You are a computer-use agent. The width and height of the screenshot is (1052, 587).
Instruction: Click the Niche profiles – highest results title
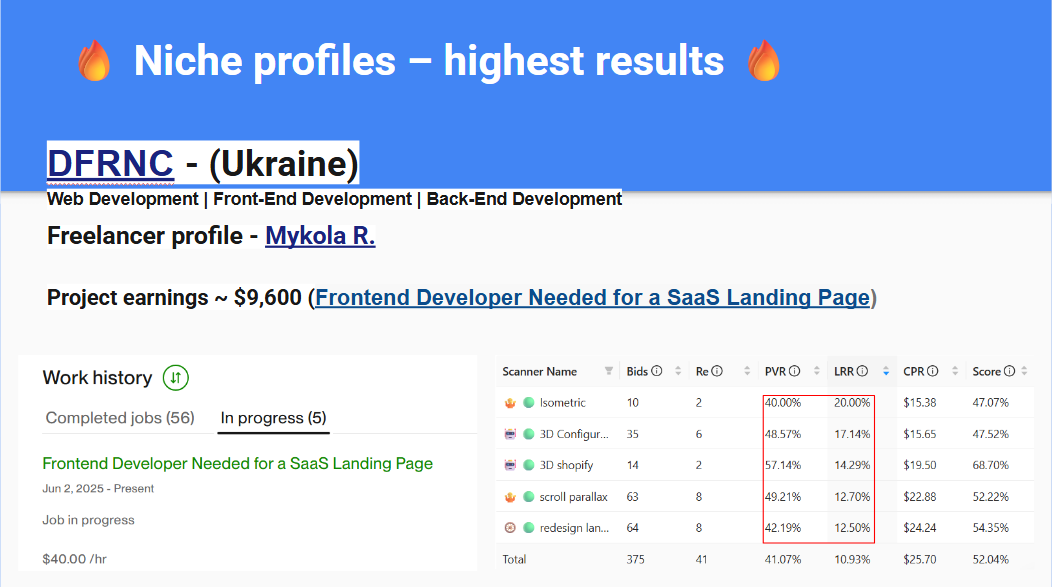(429, 60)
